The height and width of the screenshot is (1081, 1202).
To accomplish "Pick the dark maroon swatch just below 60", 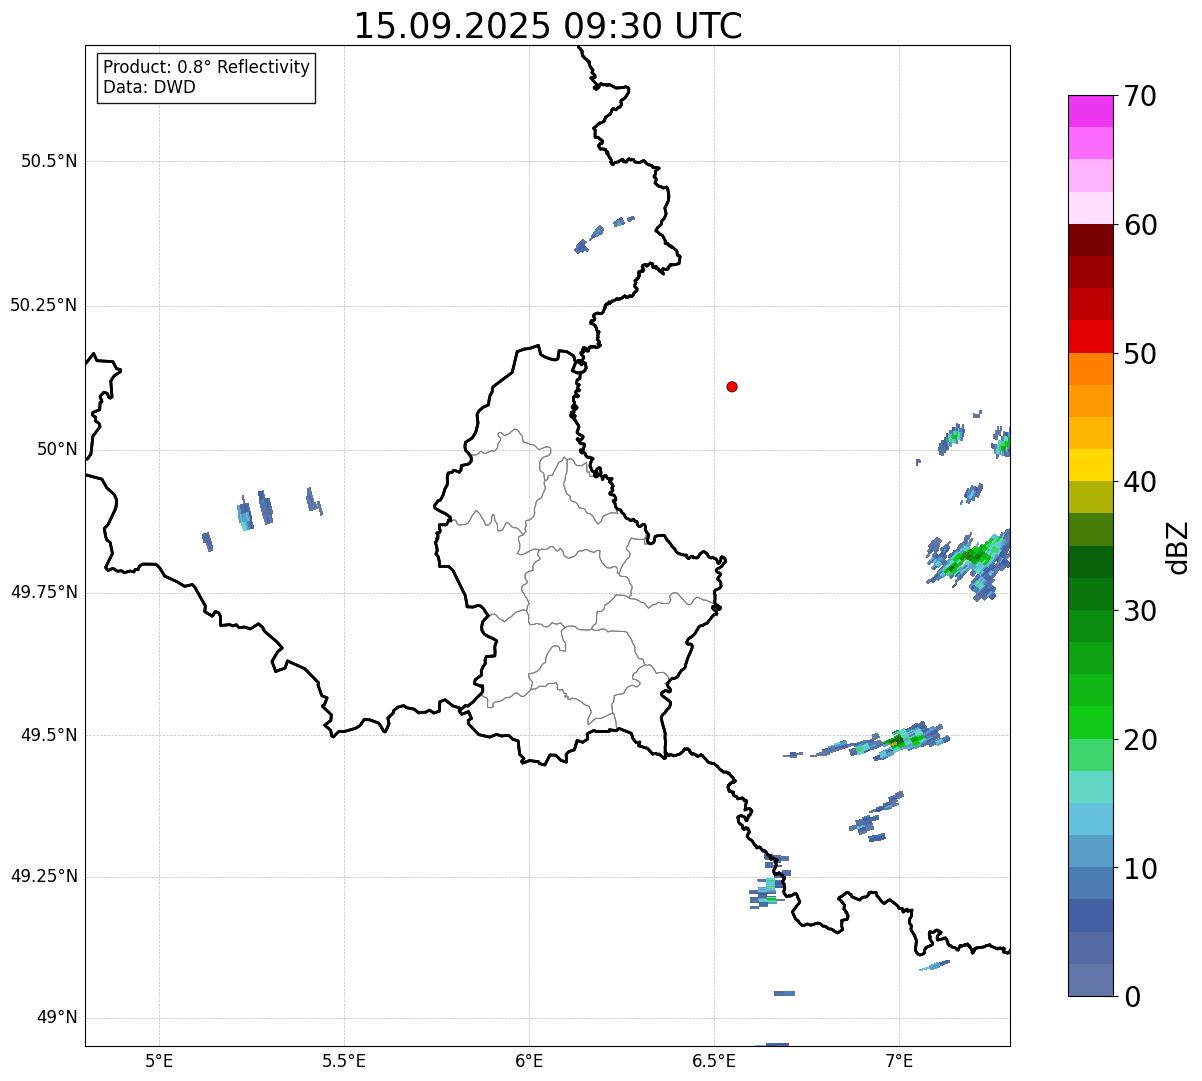I will tap(1090, 240).
